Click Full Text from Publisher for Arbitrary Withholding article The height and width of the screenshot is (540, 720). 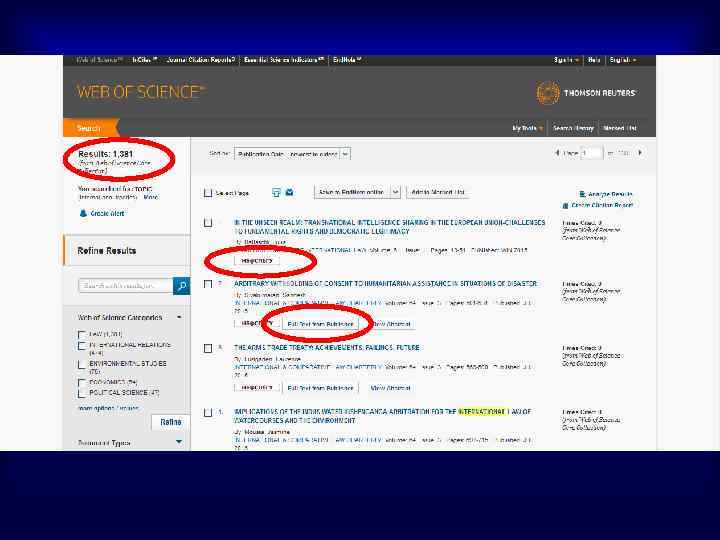pos(320,324)
